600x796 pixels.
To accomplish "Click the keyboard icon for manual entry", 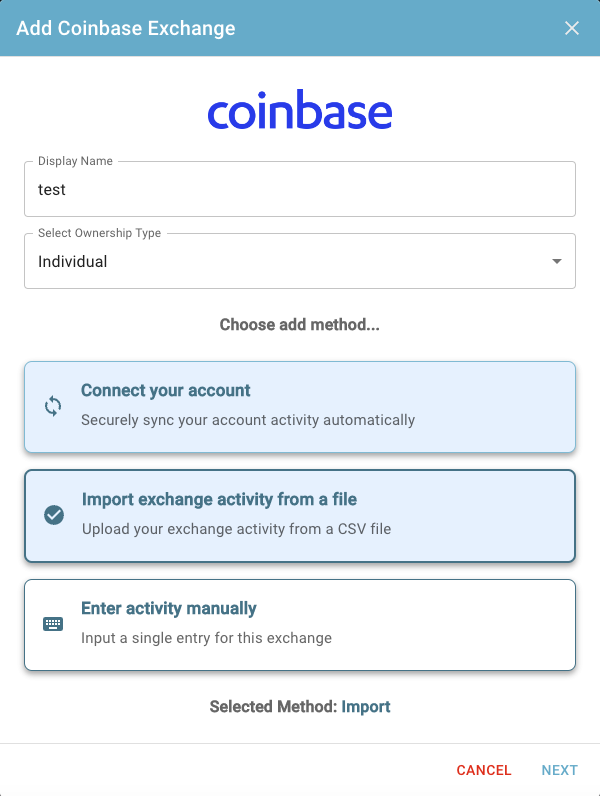I will tap(53, 624).
